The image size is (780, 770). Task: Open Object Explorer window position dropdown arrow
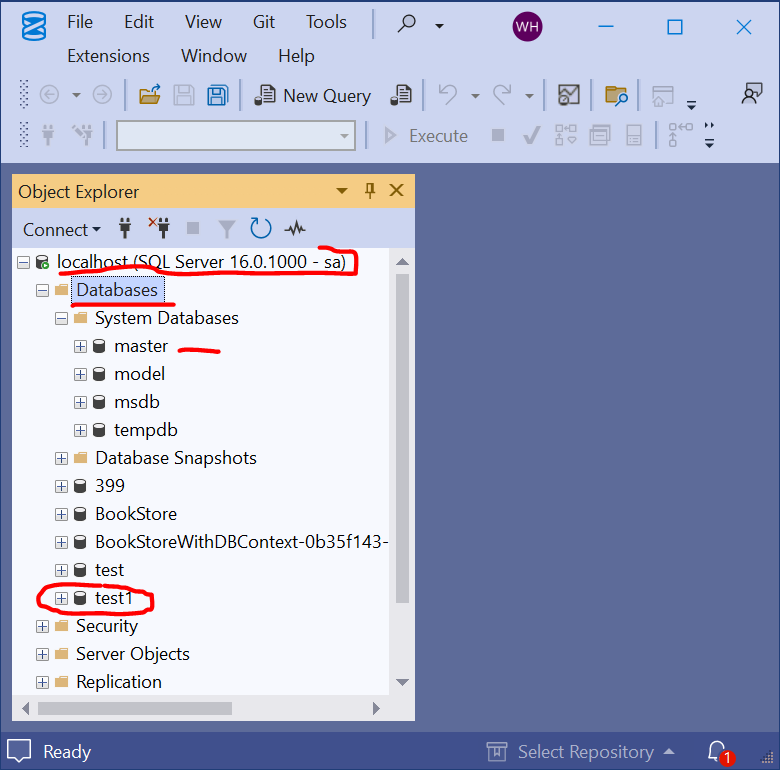[342, 191]
